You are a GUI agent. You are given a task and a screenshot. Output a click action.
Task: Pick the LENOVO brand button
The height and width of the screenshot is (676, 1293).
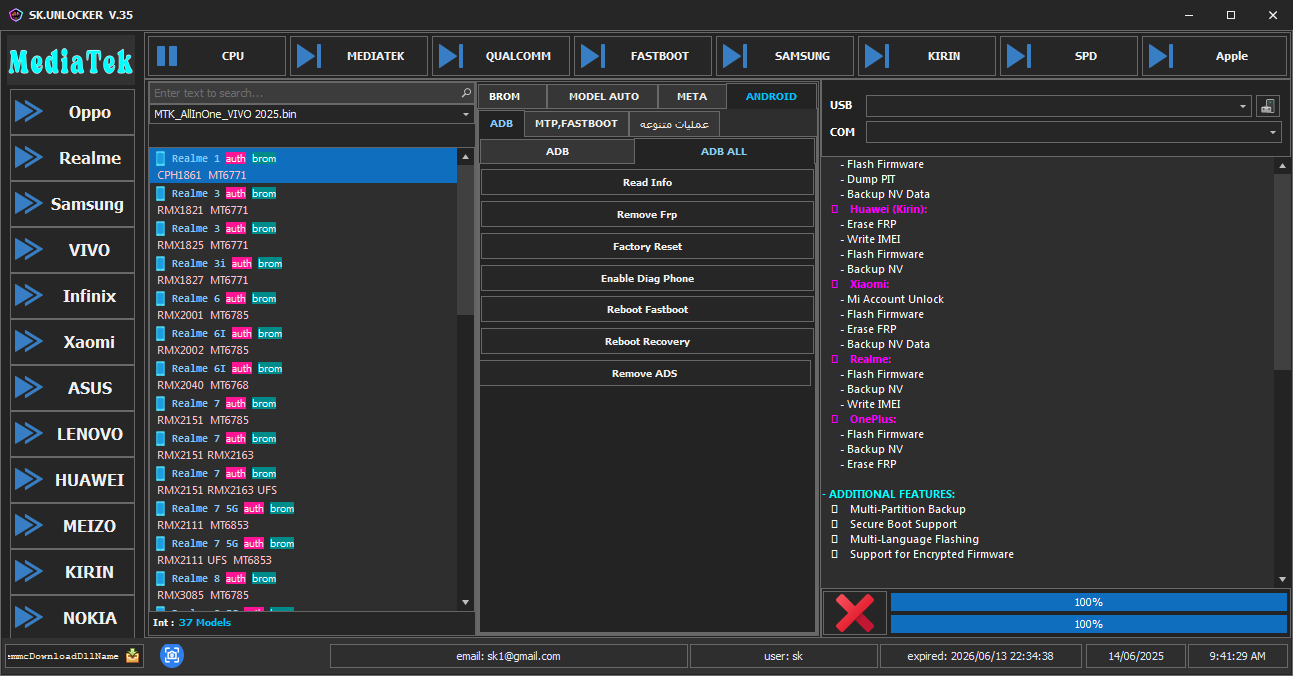coord(72,434)
